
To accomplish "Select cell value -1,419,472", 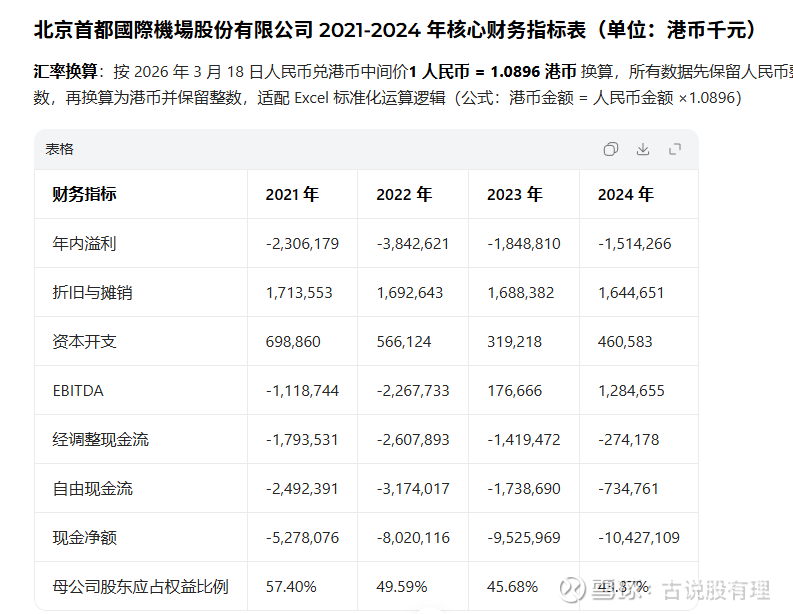I will click(x=524, y=440).
